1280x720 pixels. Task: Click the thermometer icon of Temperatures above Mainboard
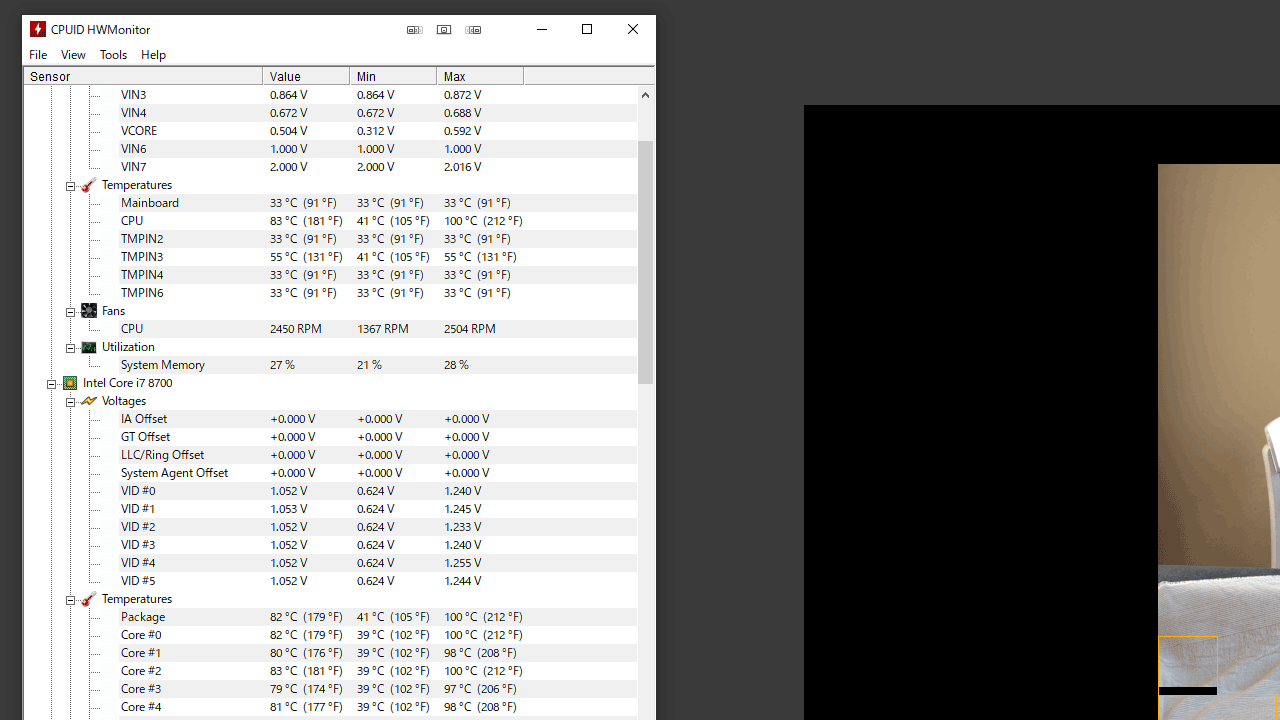(x=89, y=185)
